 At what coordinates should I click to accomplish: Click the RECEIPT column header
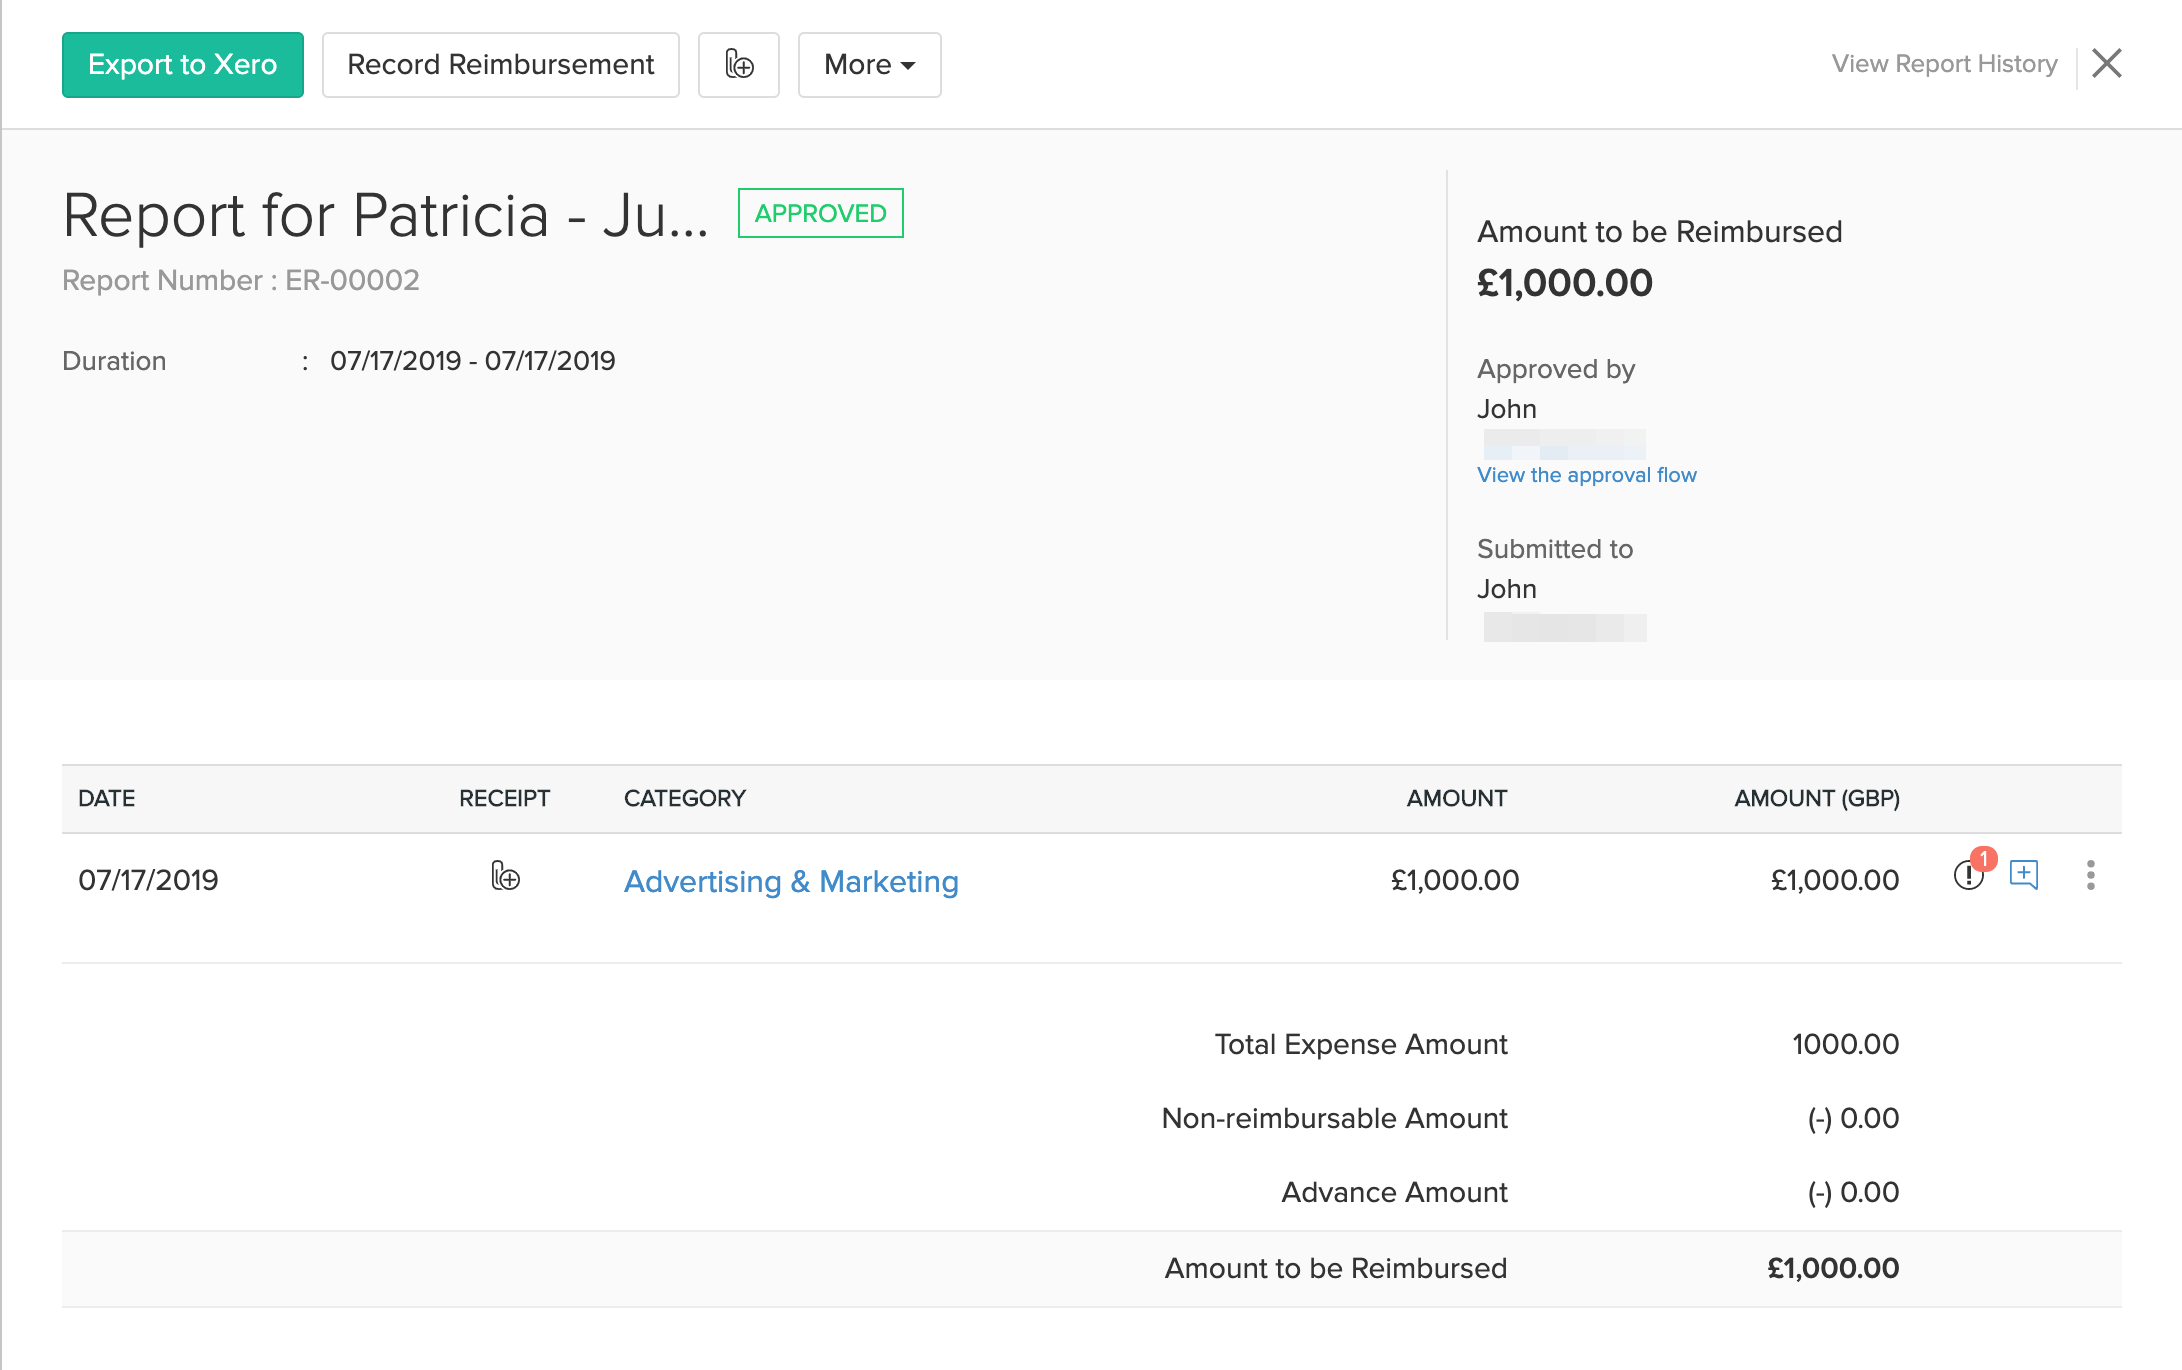pos(504,798)
